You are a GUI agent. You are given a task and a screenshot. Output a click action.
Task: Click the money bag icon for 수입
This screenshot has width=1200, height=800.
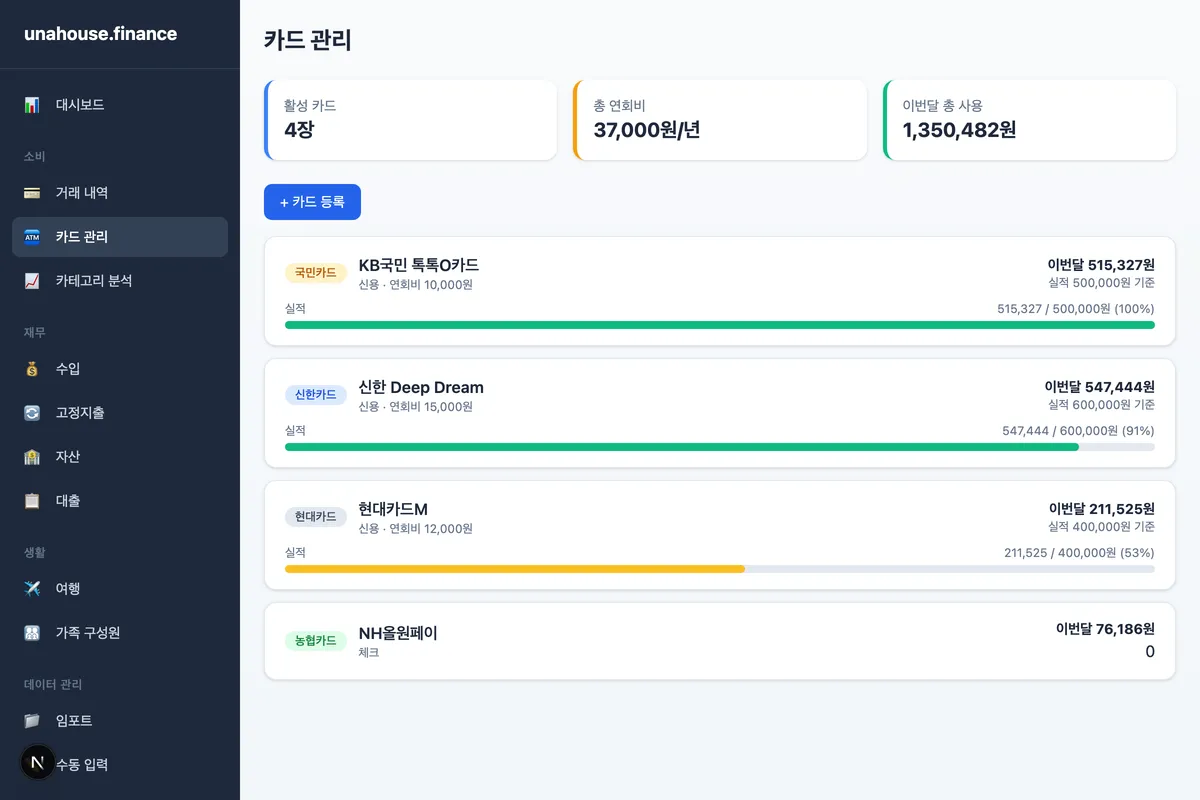(x=32, y=369)
